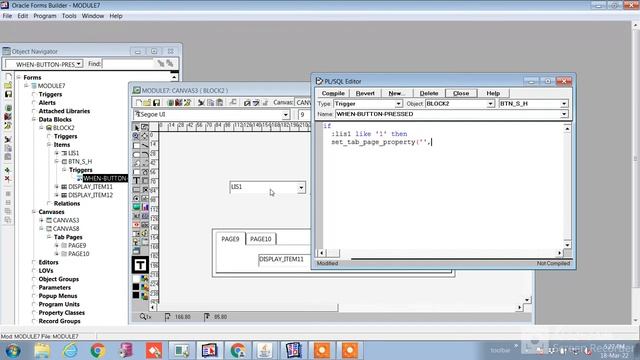This screenshot has height=360, width=640.
Task: Click the Windows Start button
Action: [13, 351]
